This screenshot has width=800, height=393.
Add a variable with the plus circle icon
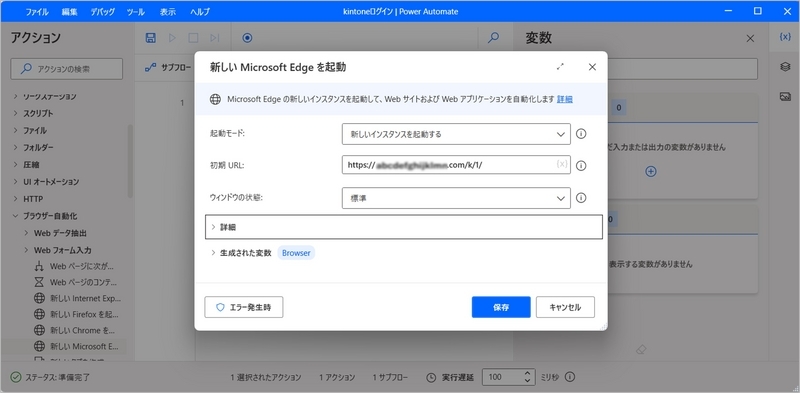point(651,171)
